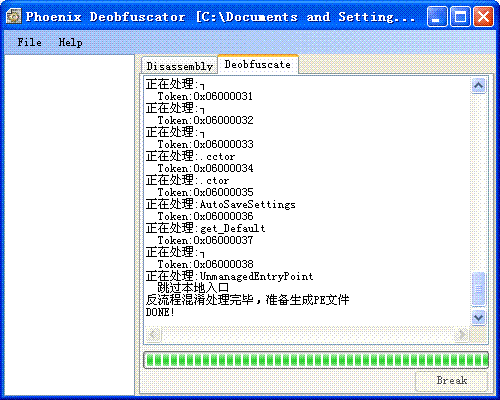Click the AutoSaveSettings log entry
The height and width of the screenshot is (400, 500).
221,204
